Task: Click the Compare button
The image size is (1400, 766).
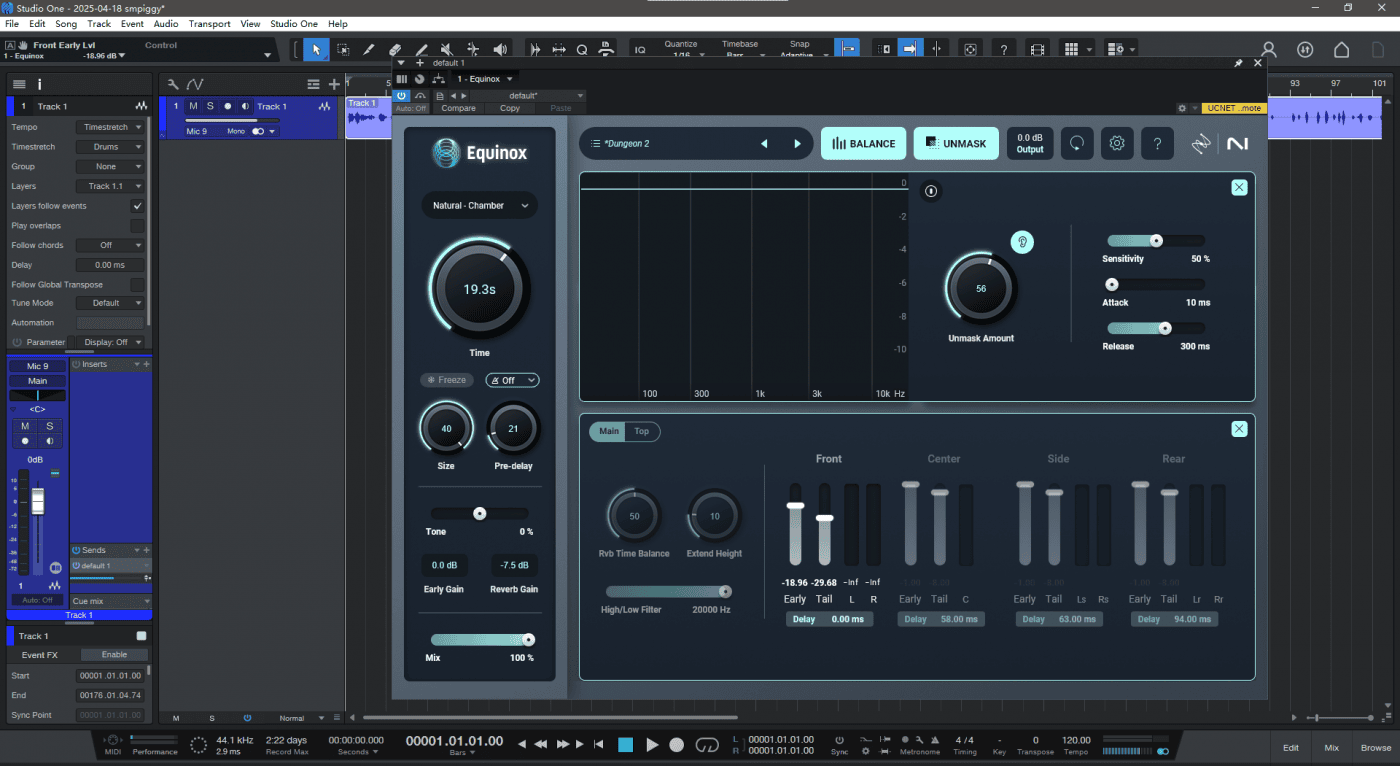Action: point(459,108)
